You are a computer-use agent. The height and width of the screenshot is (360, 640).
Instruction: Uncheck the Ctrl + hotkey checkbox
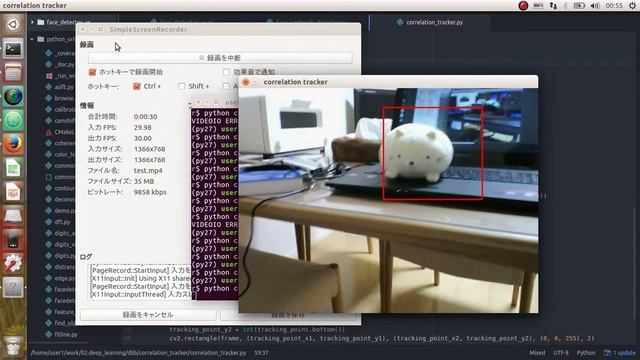tap(137, 86)
